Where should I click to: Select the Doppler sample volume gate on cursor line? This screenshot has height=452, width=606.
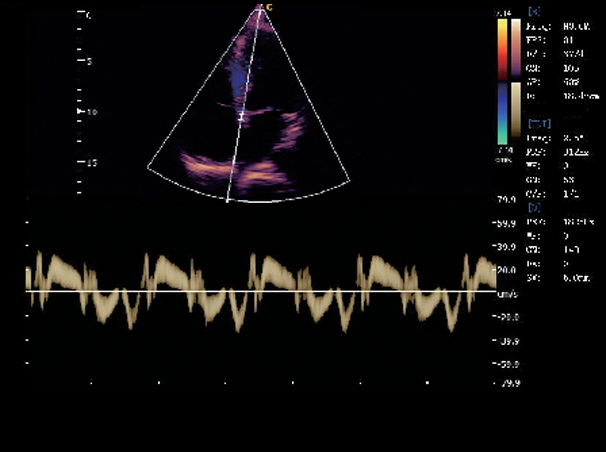pyautogui.click(x=241, y=117)
